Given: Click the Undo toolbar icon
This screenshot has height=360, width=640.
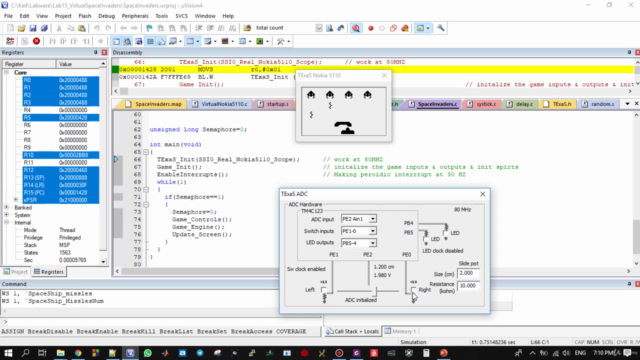Looking at the screenshot, I should coord(97,28).
